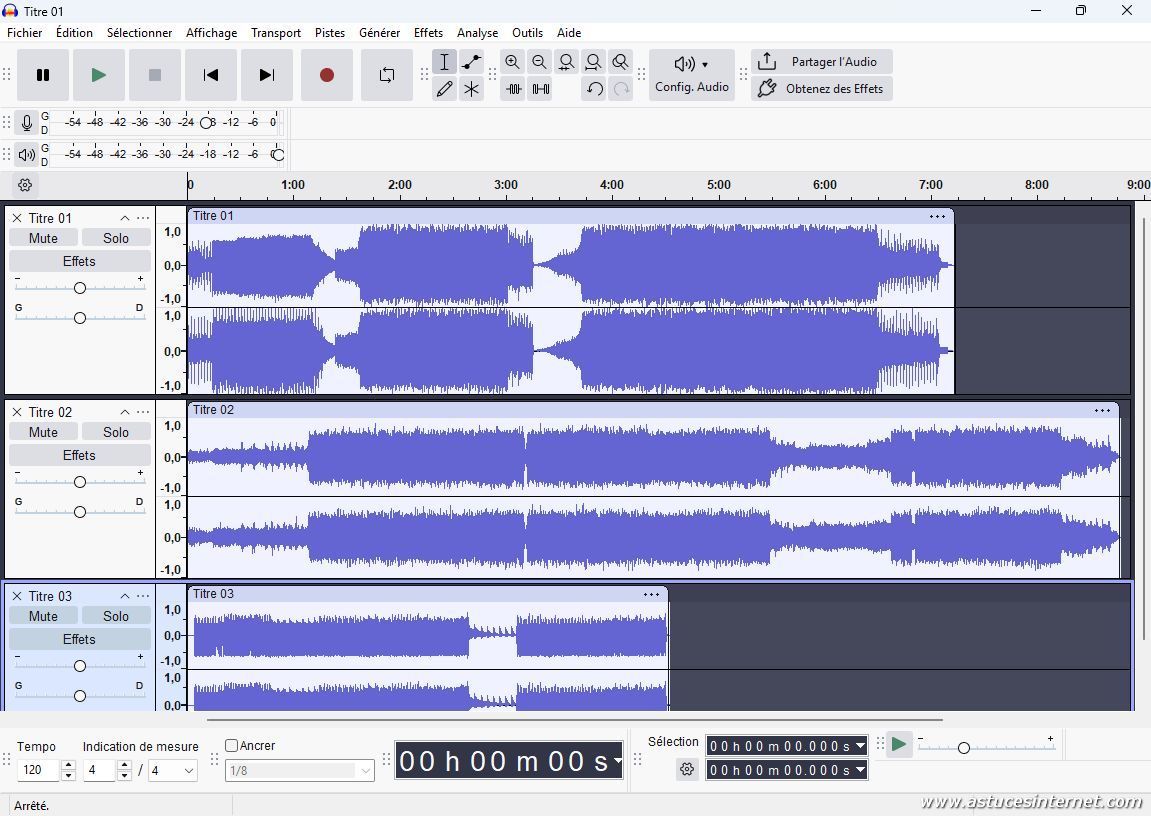Open the Config. Audio dropdown
Screen dimensions: 1151x816
(691, 75)
